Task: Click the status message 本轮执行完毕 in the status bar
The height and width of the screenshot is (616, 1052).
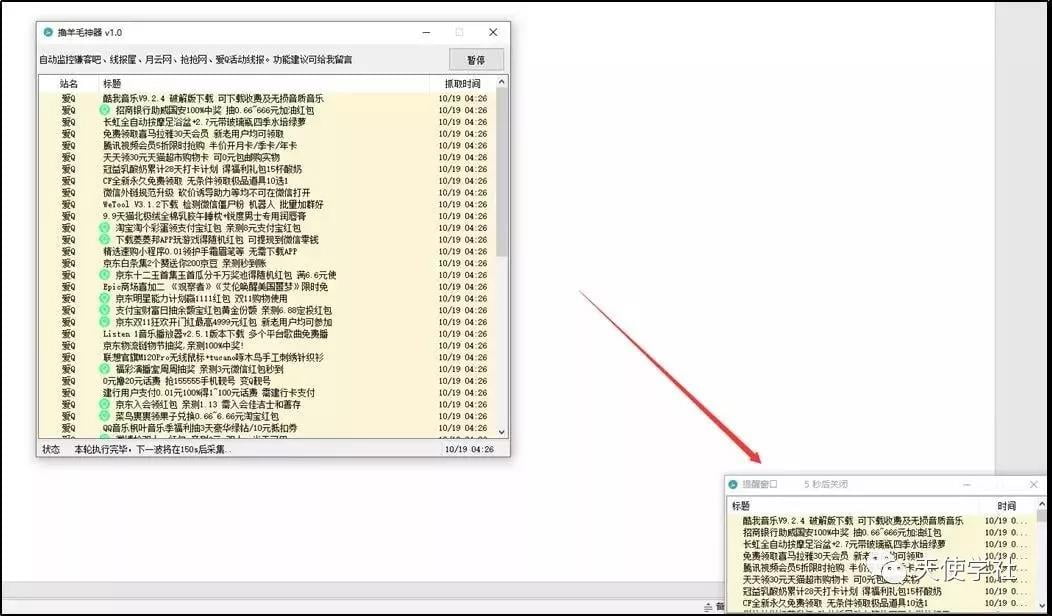Action: tap(153, 450)
